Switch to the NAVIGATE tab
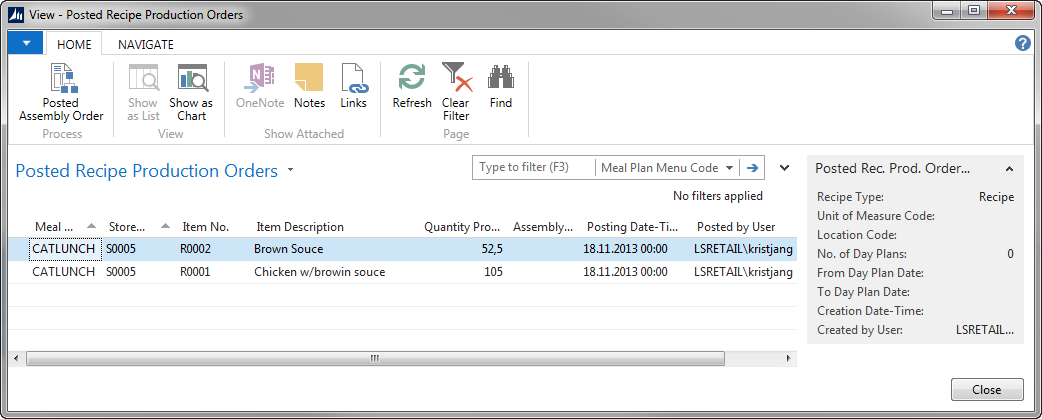1042x419 pixels. pyautogui.click(x=146, y=45)
